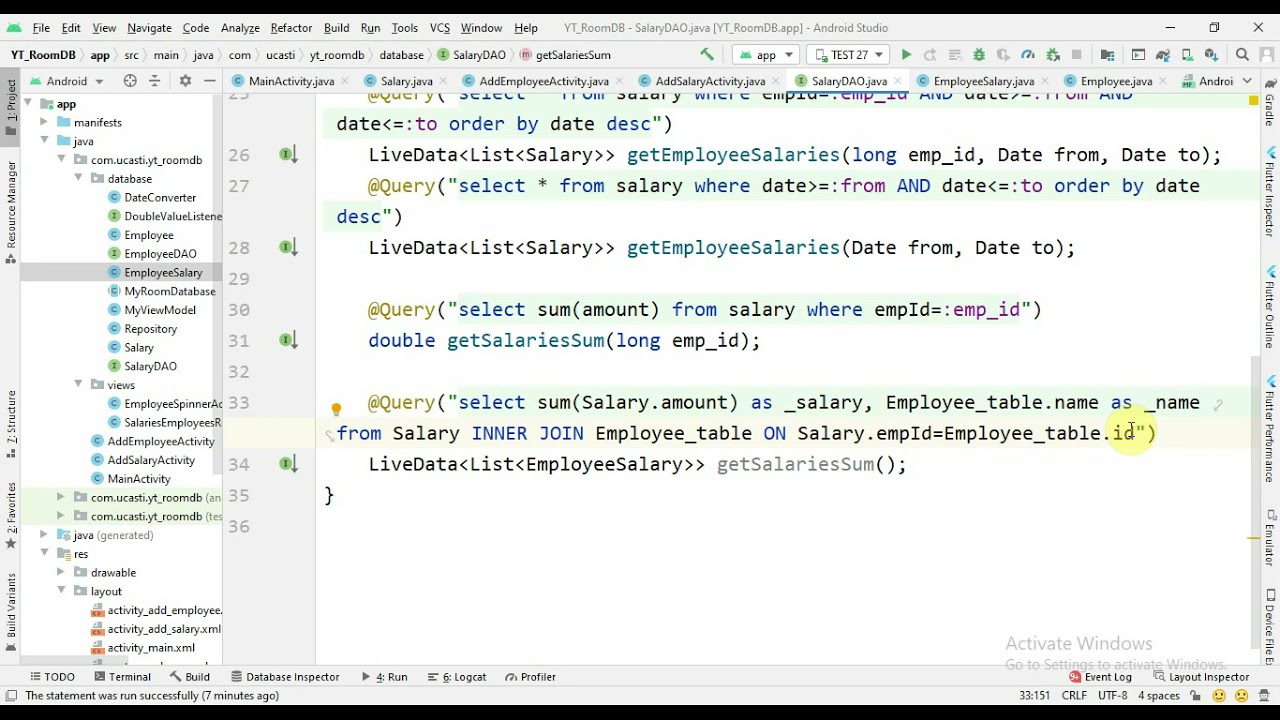Toggle tool window bars icon at bottom-left

coord(10,696)
